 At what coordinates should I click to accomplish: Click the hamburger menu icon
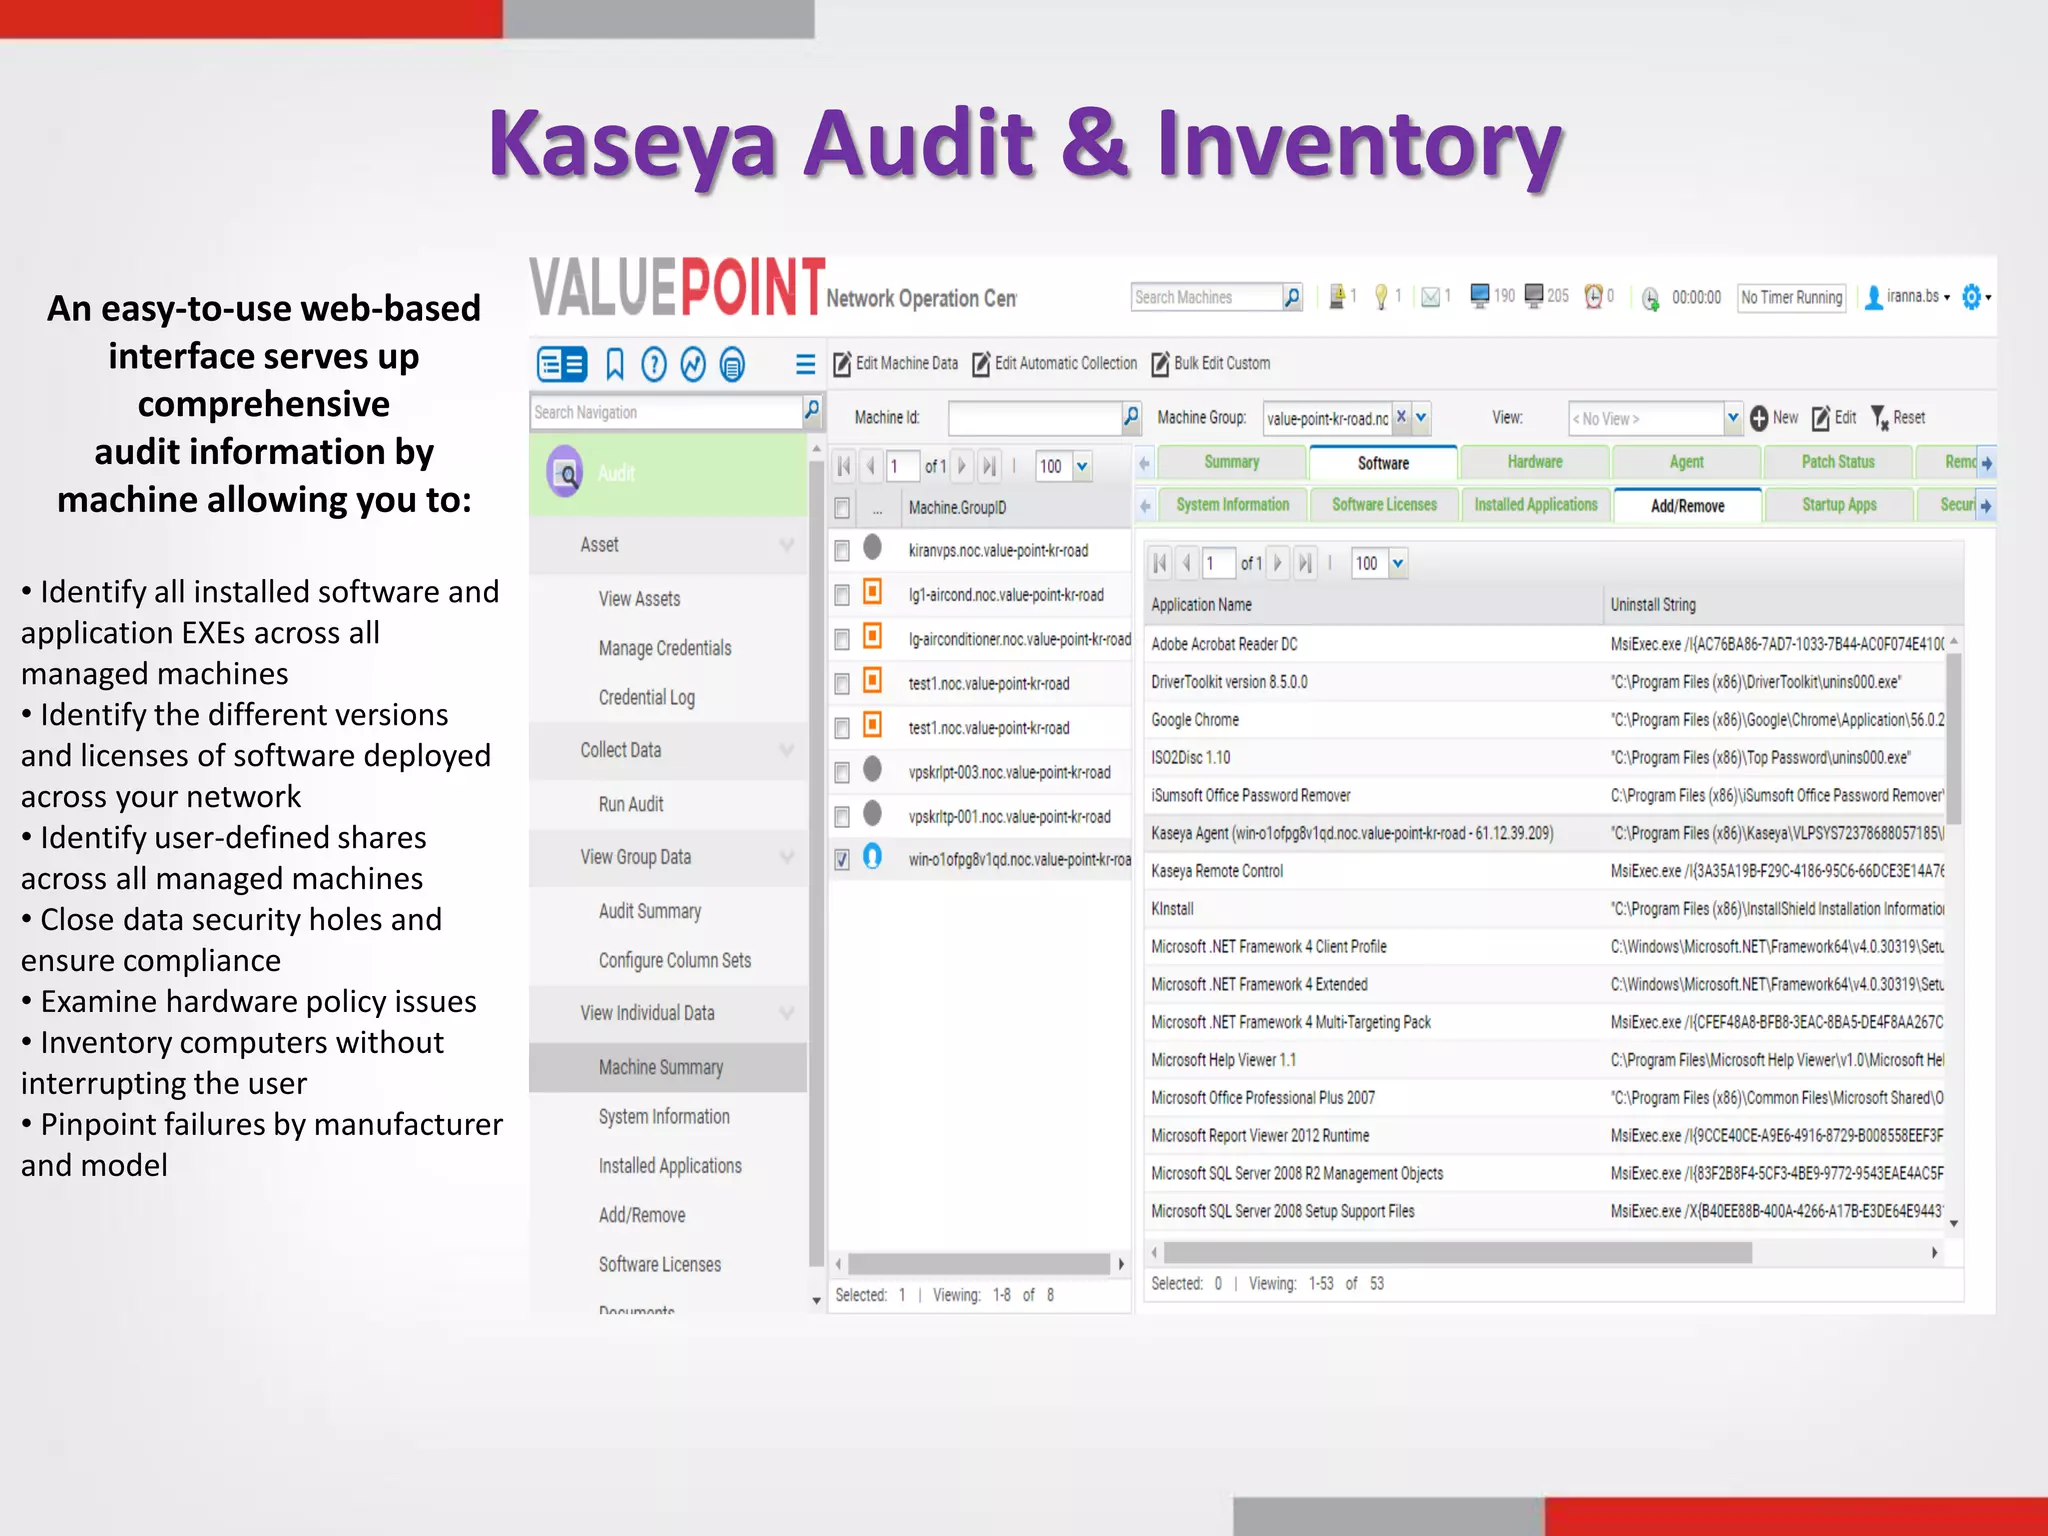(805, 364)
